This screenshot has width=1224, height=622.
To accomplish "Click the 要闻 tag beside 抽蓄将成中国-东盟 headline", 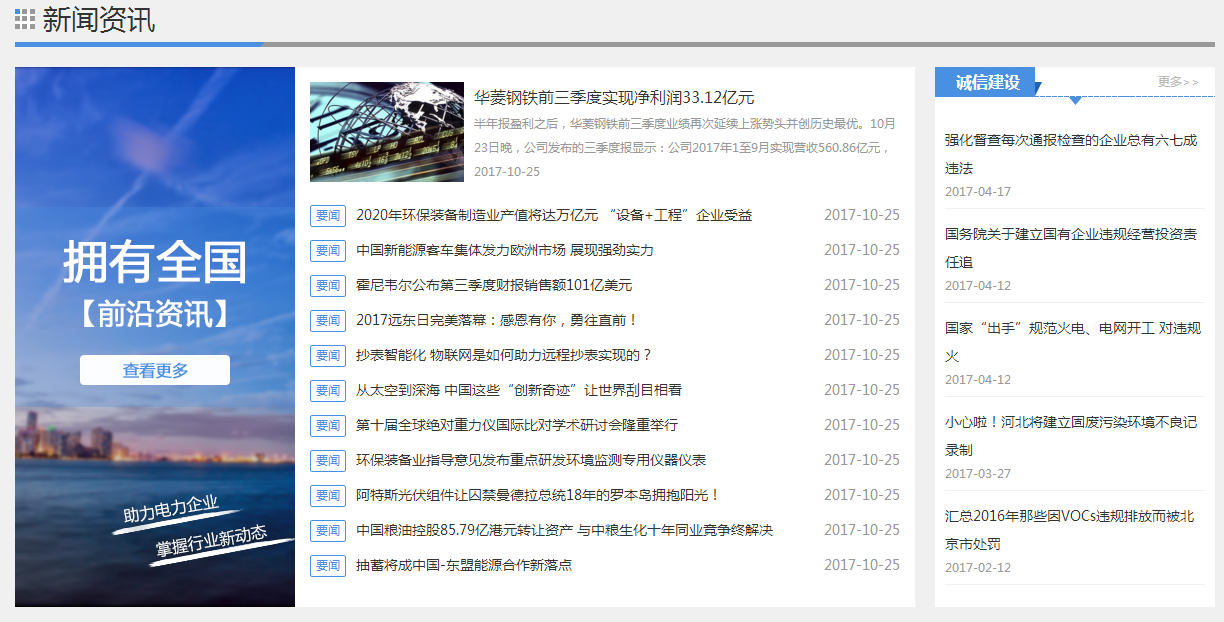I will [327, 565].
